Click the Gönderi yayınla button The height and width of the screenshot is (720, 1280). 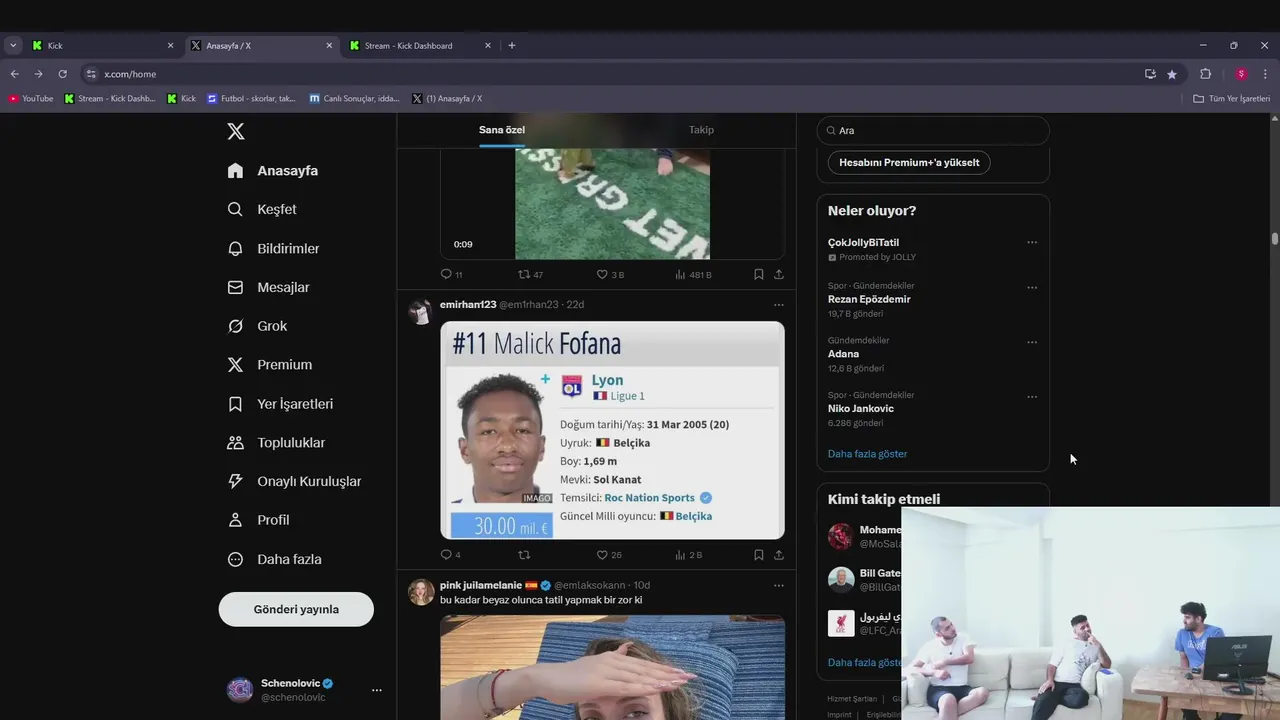tap(296, 609)
